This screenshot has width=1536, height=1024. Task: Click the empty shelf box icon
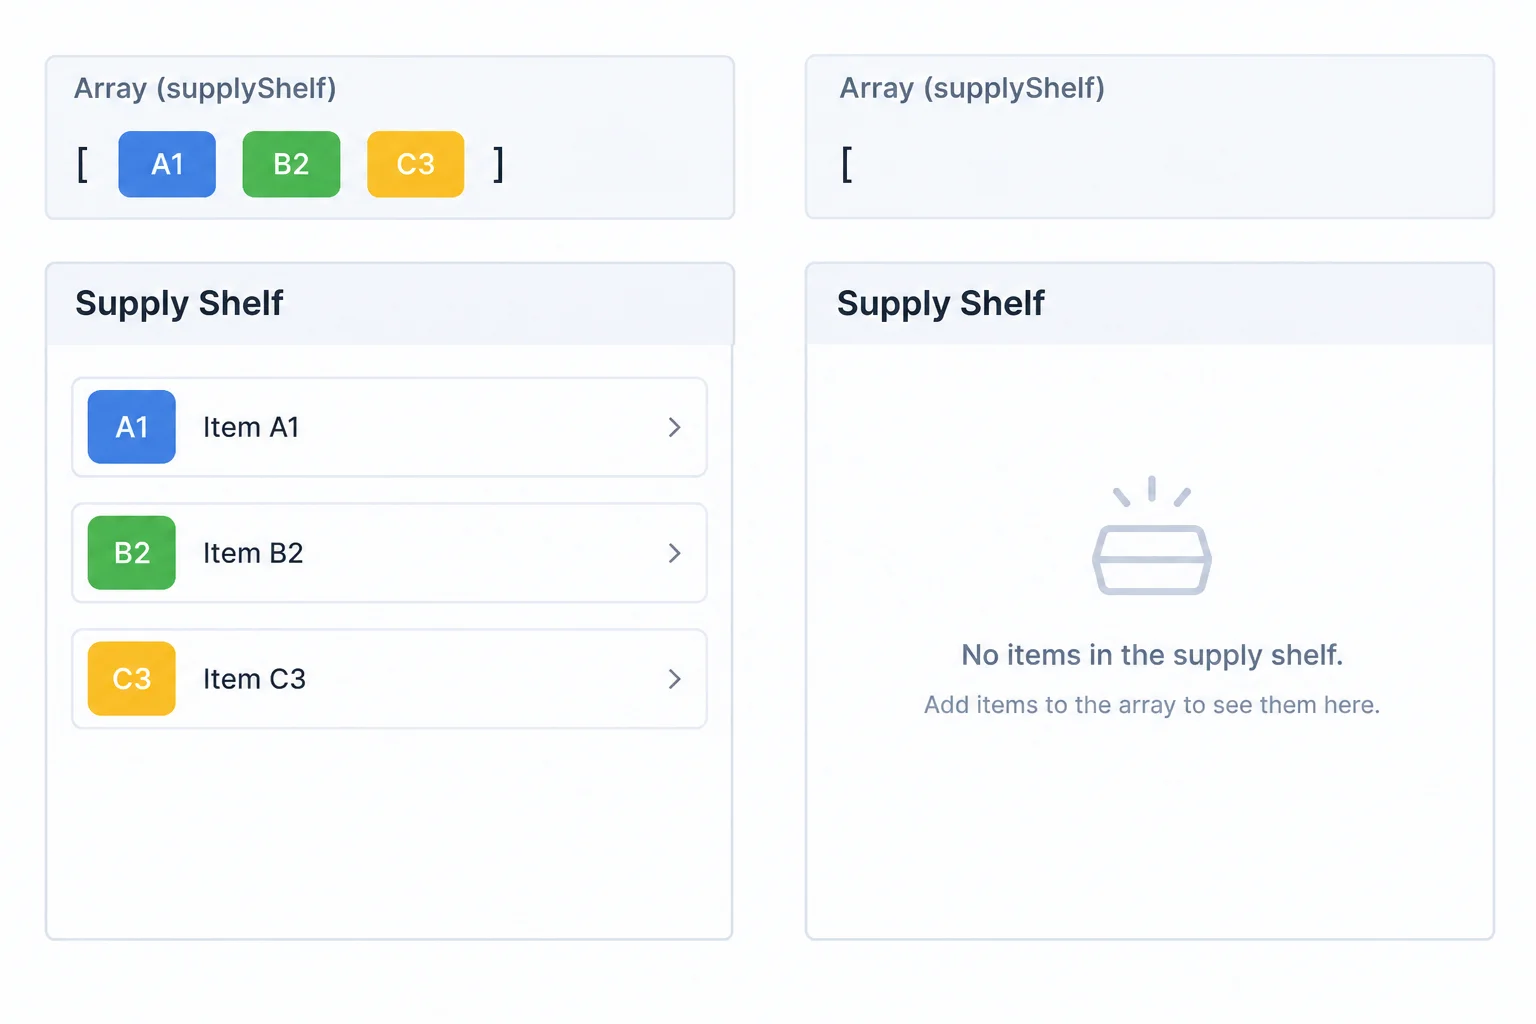[x=1152, y=536]
